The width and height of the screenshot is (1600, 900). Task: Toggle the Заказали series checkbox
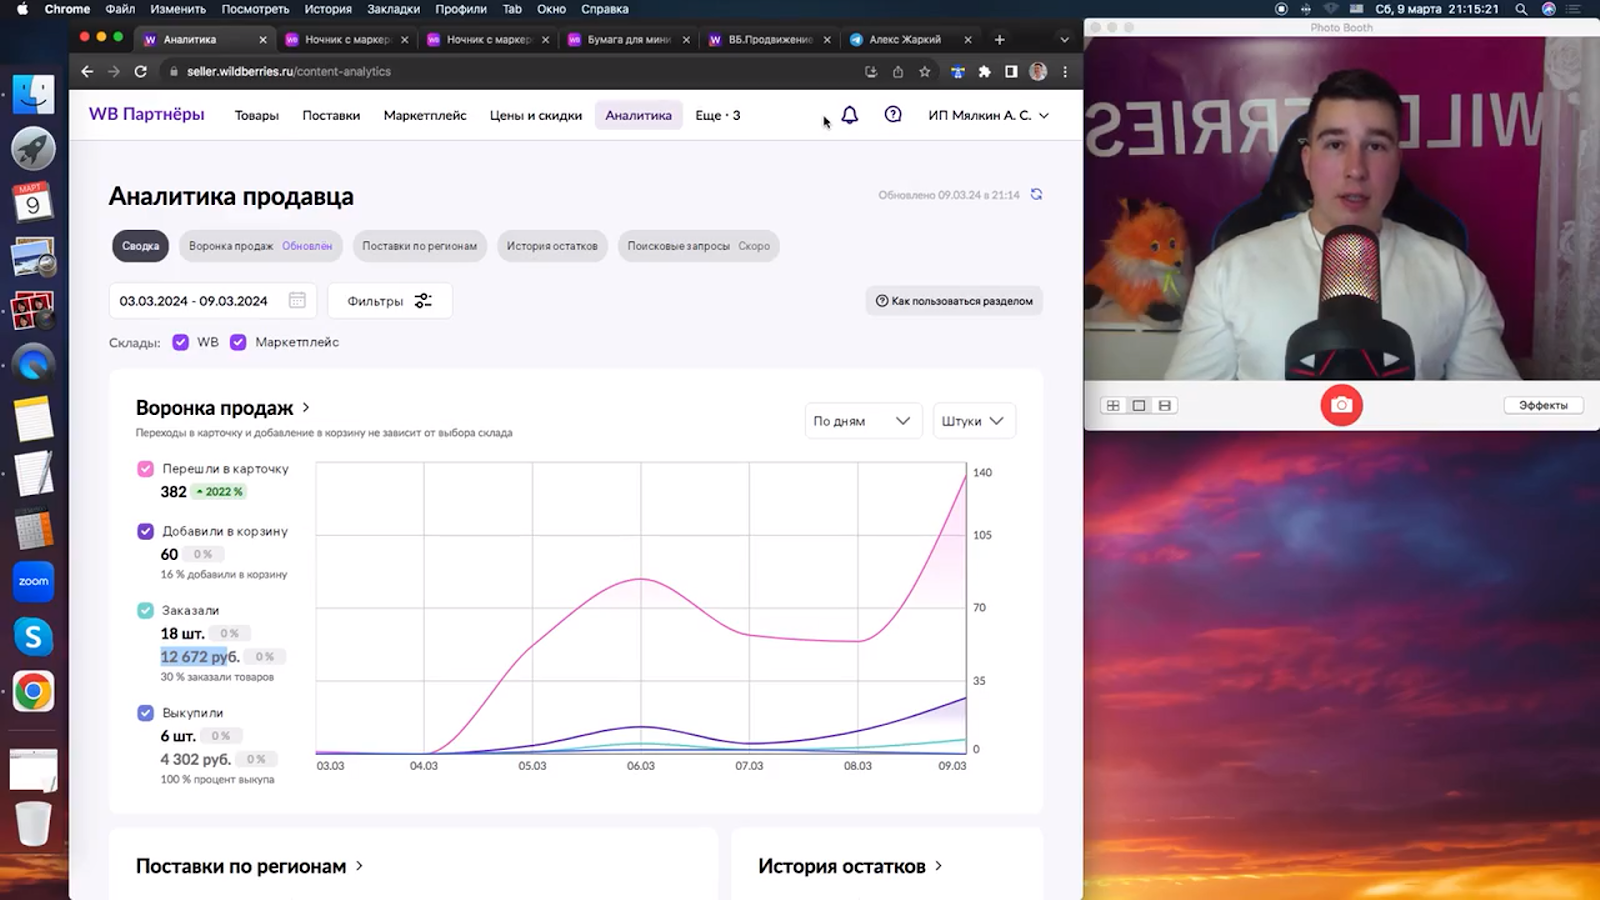point(145,610)
